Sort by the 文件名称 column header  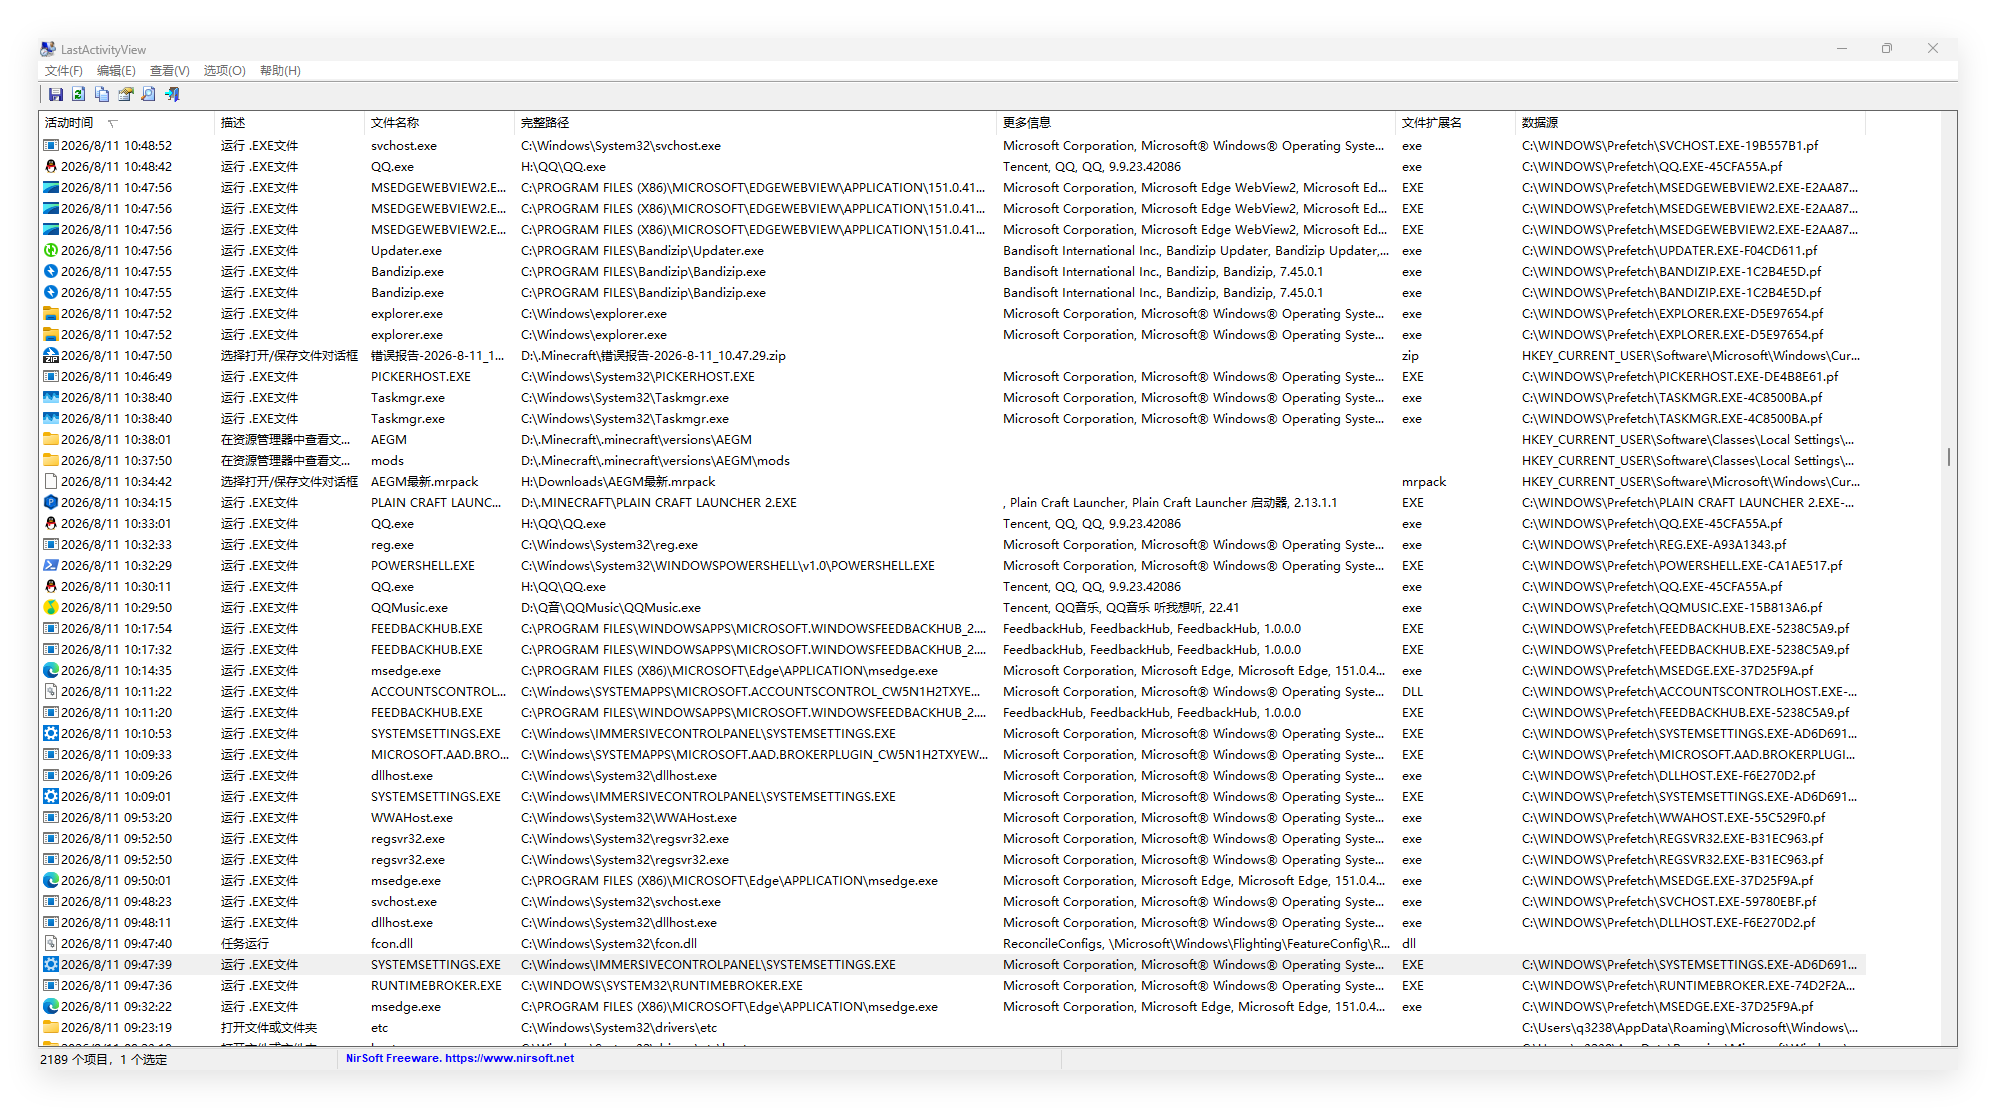pos(440,123)
